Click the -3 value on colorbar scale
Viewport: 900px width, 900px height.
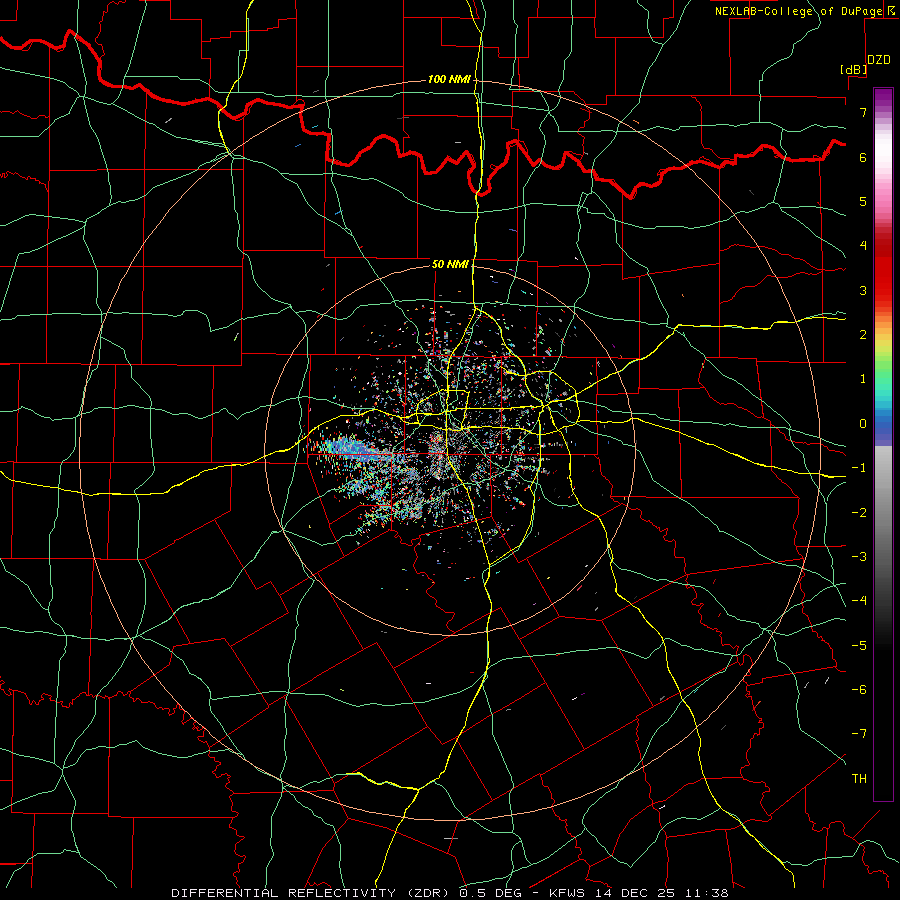859,557
